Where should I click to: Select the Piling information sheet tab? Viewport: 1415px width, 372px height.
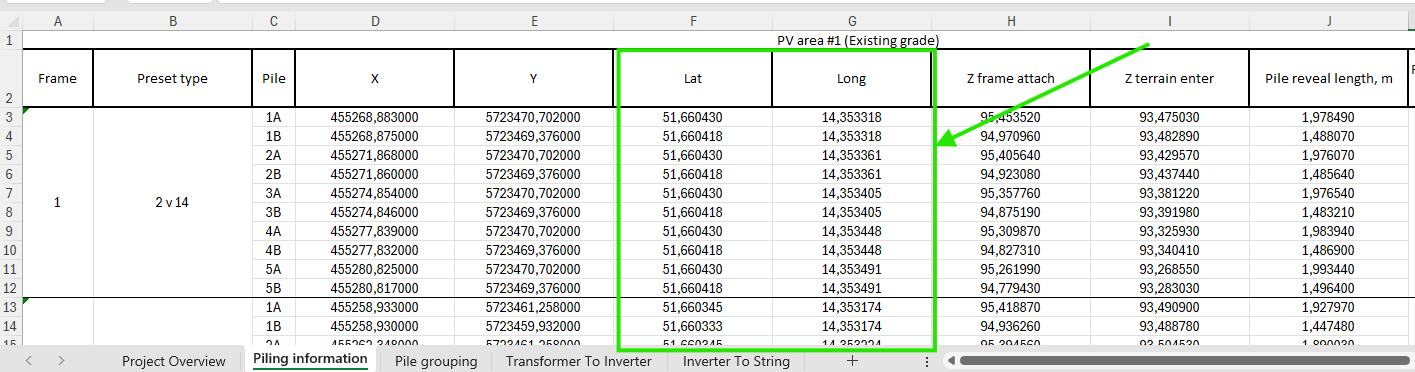coord(310,359)
